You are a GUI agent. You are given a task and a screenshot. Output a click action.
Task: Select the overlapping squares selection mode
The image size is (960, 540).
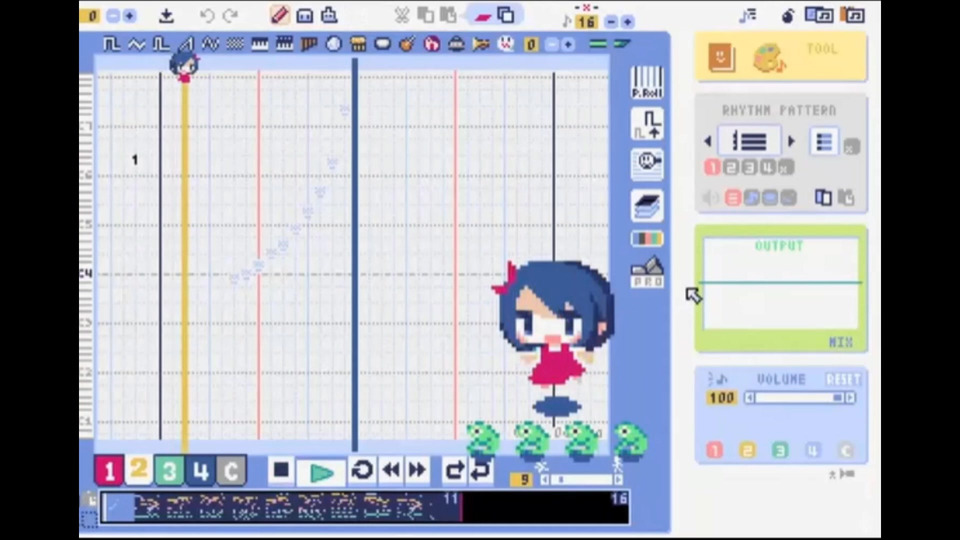pyautogui.click(x=506, y=15)
